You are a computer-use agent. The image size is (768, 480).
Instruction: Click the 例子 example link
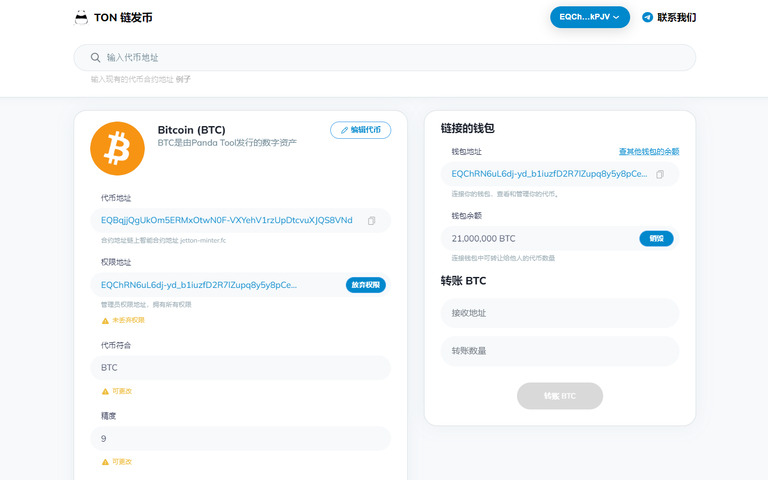point(183,79)
